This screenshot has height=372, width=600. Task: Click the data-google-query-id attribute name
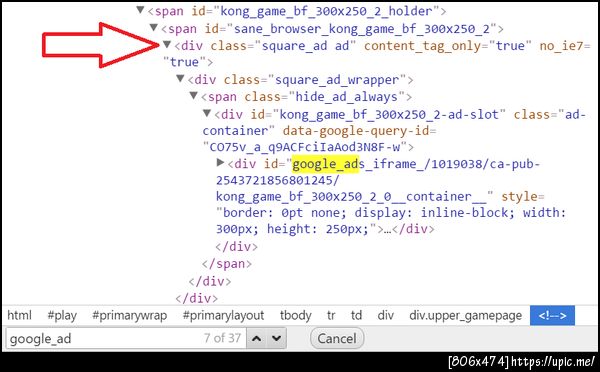(356, 131)
